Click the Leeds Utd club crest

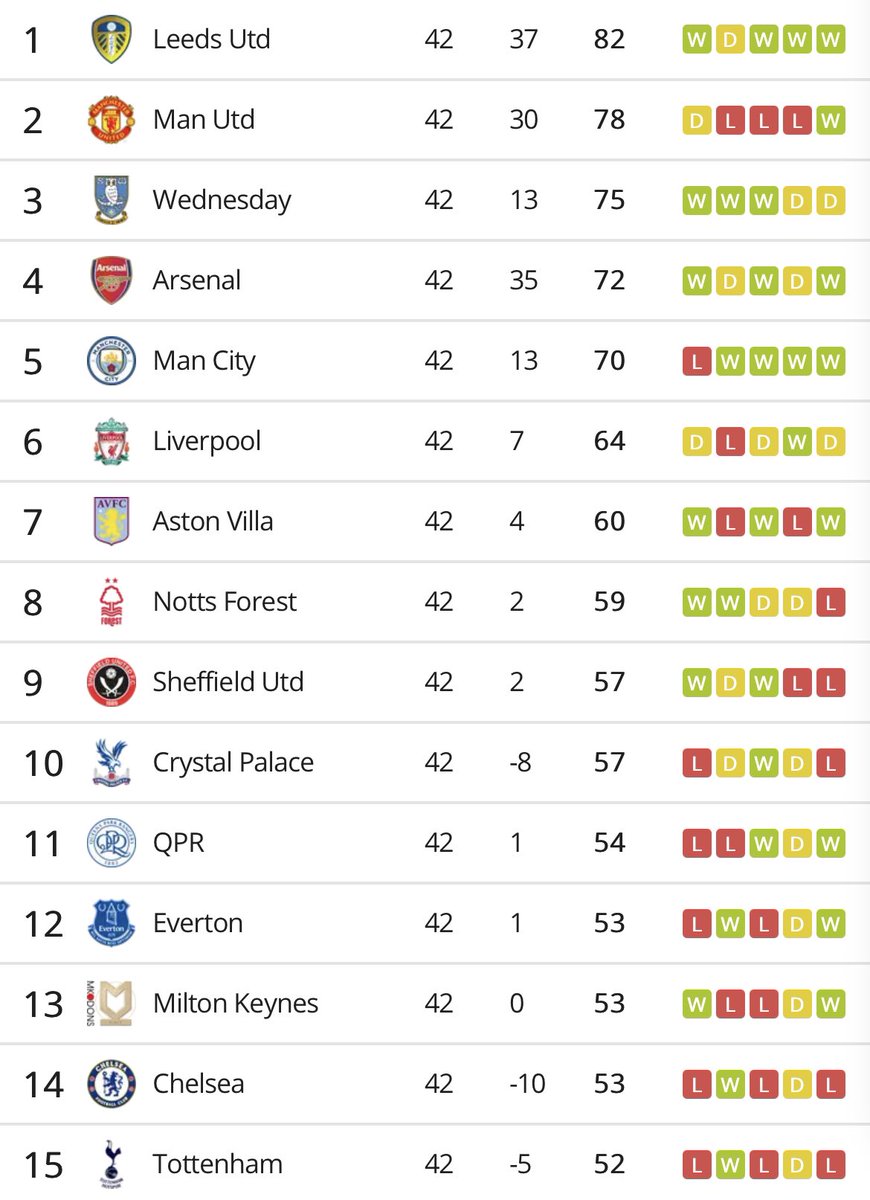[110, 40]
